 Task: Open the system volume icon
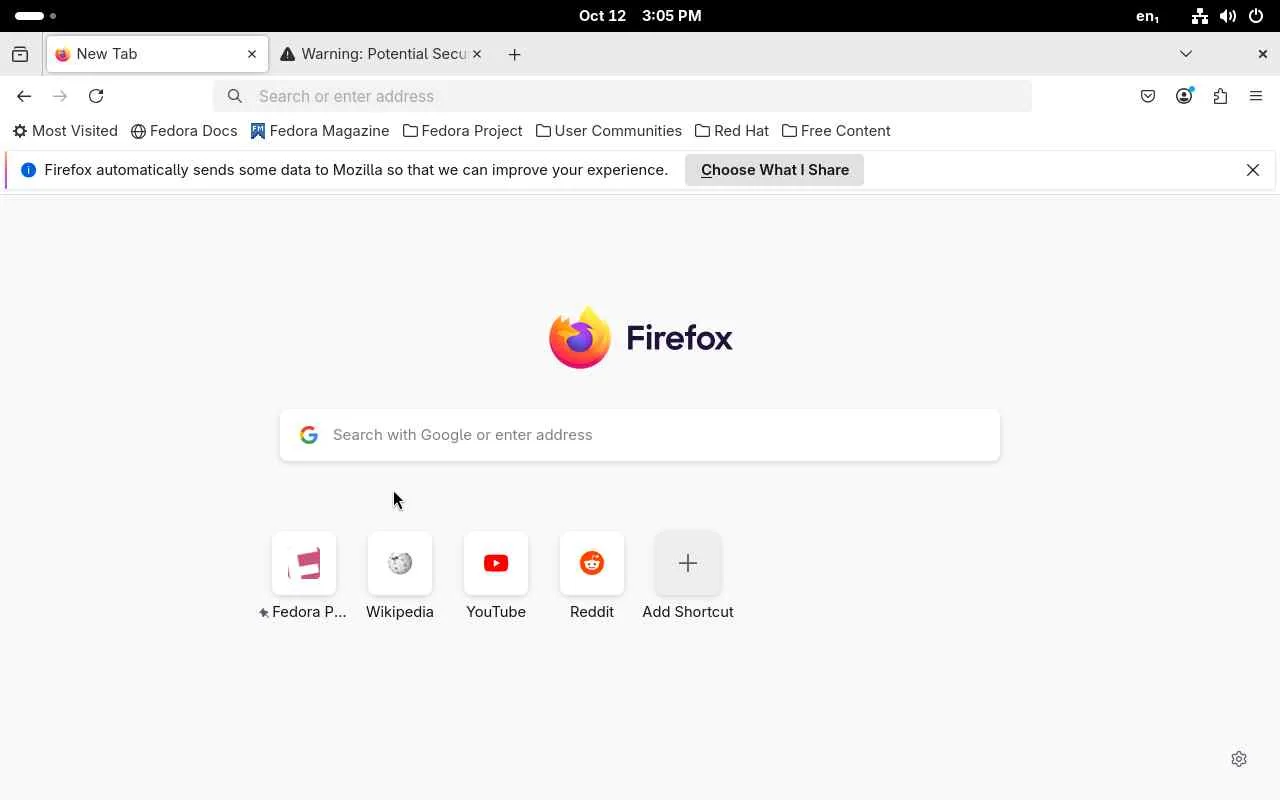1228,16
